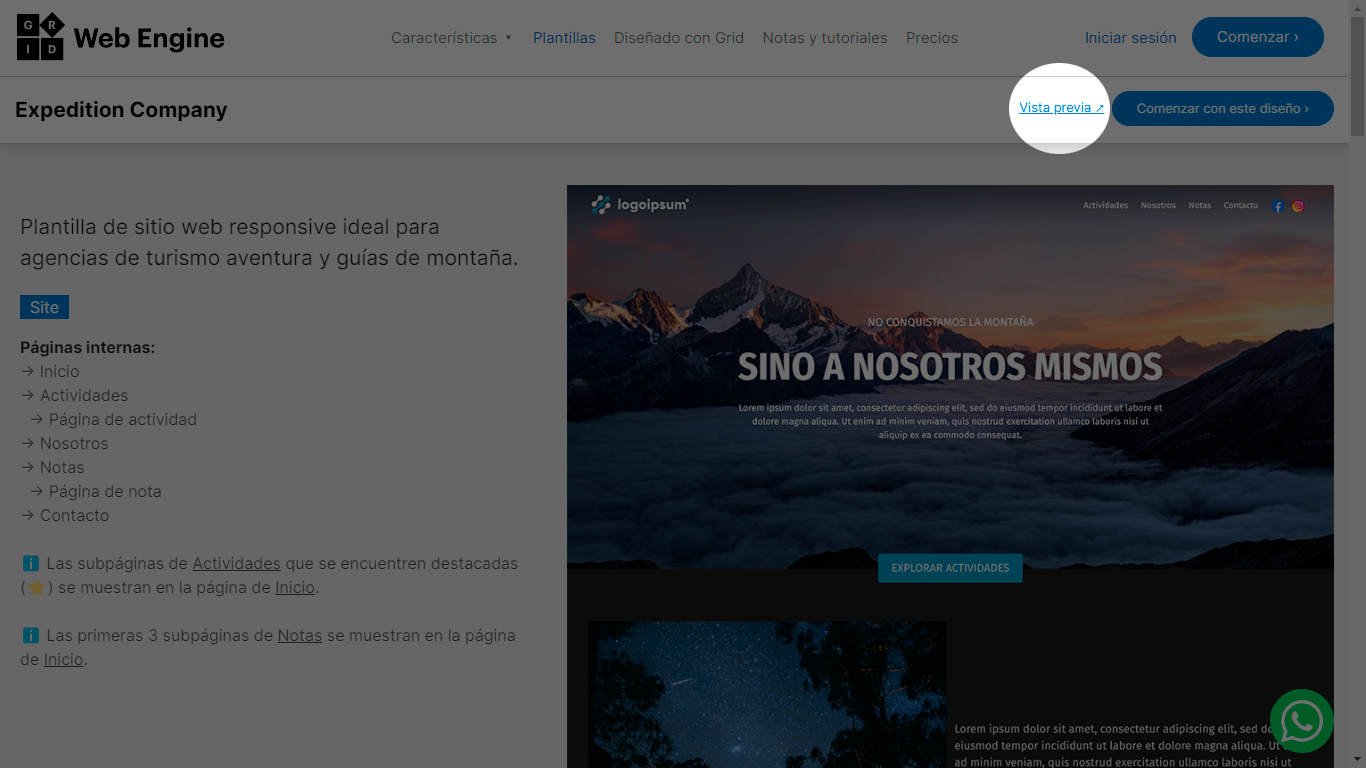
Task: Click 'NO CONQUISTAMOS LA MONTAÑA' text in preview
Action: 950,322
